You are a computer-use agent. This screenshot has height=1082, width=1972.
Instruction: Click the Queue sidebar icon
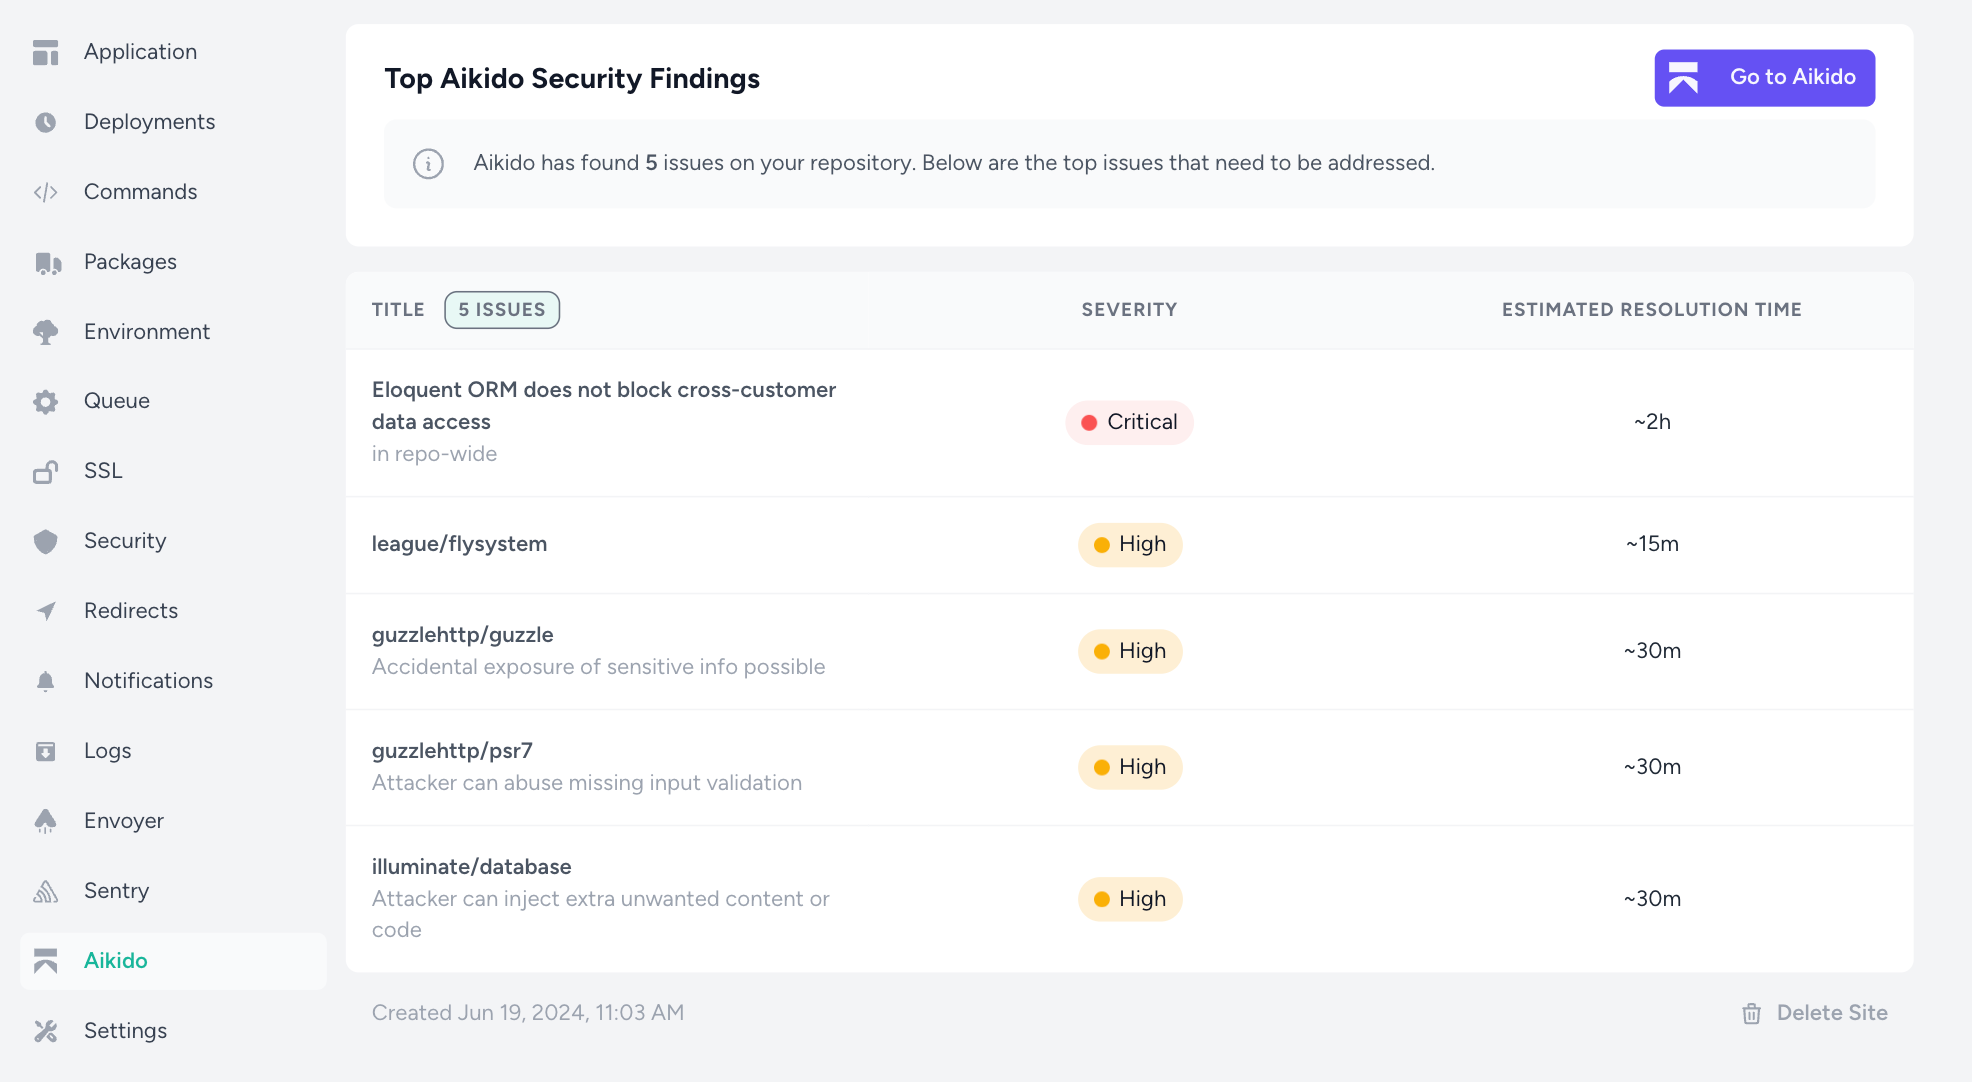point(48,400)
